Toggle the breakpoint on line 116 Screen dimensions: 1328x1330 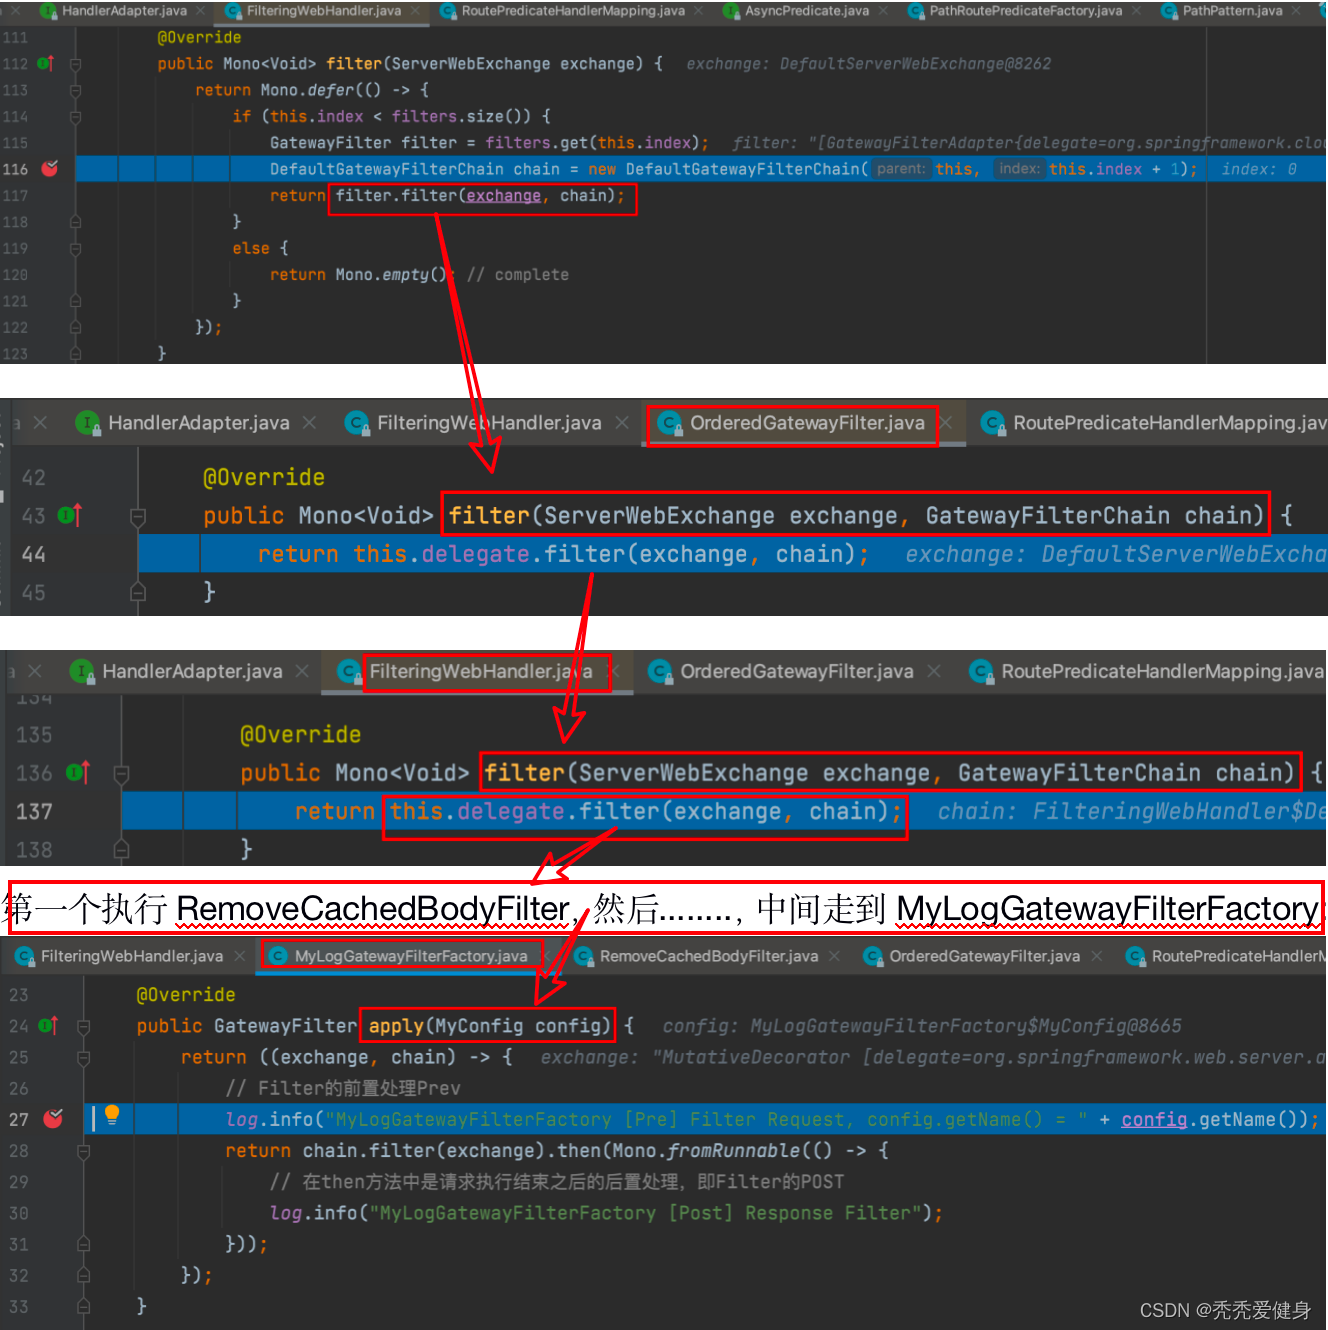click(50, 169)
